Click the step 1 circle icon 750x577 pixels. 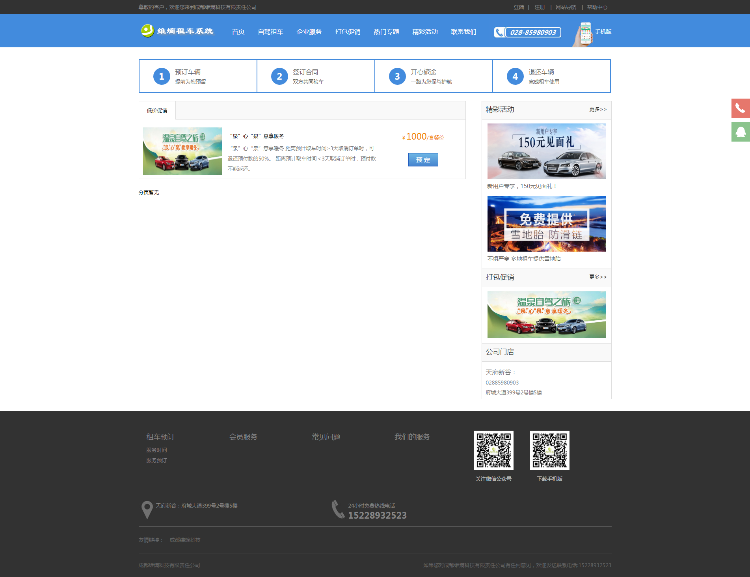161,76
